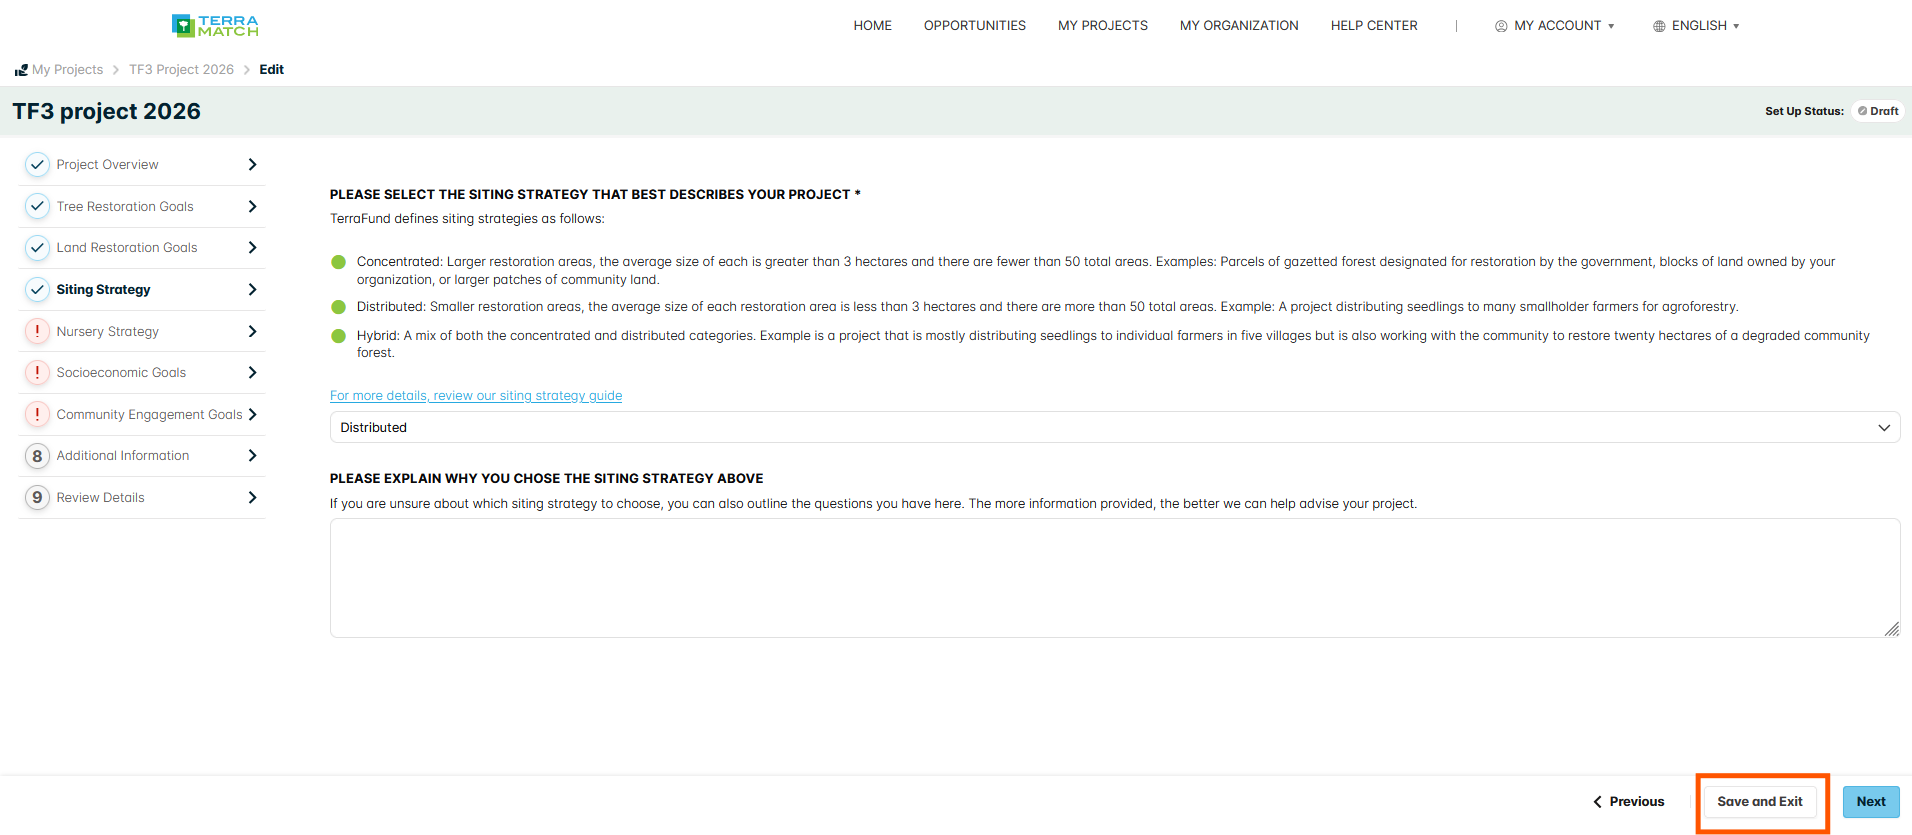Click the Siting Strategy chevron arrow

[252, 289]
